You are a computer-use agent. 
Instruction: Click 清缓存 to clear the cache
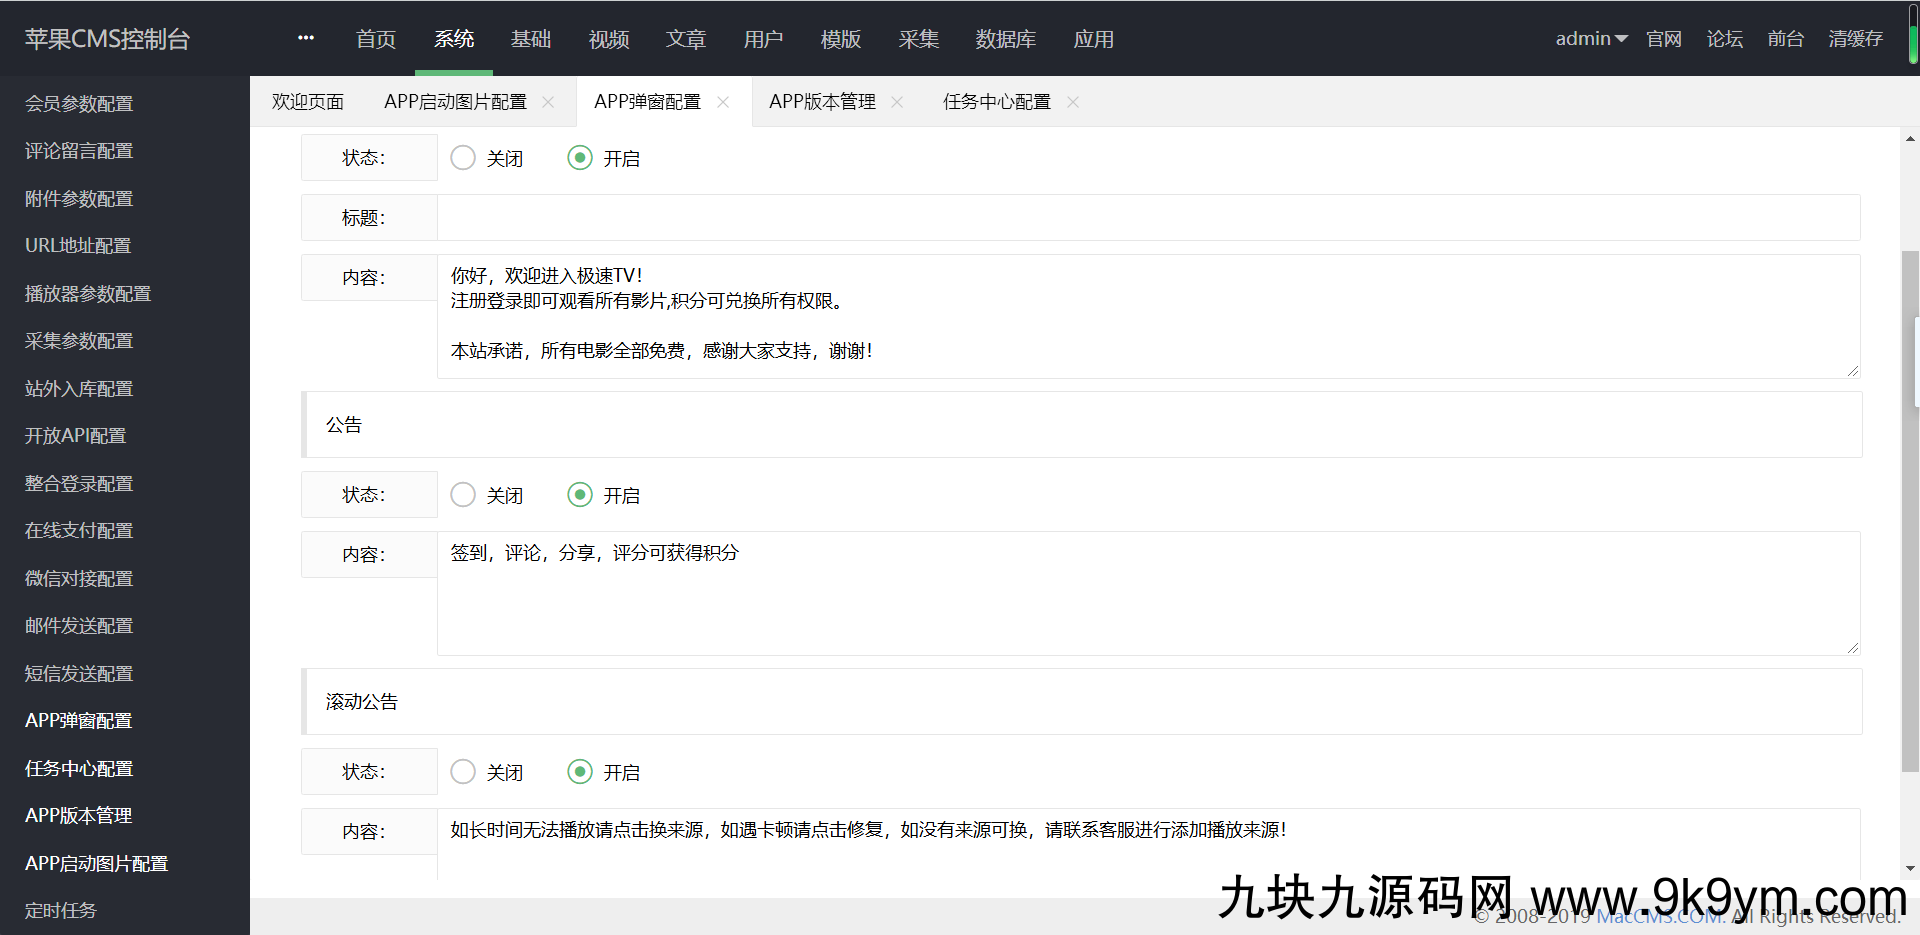click(1855, 38)
